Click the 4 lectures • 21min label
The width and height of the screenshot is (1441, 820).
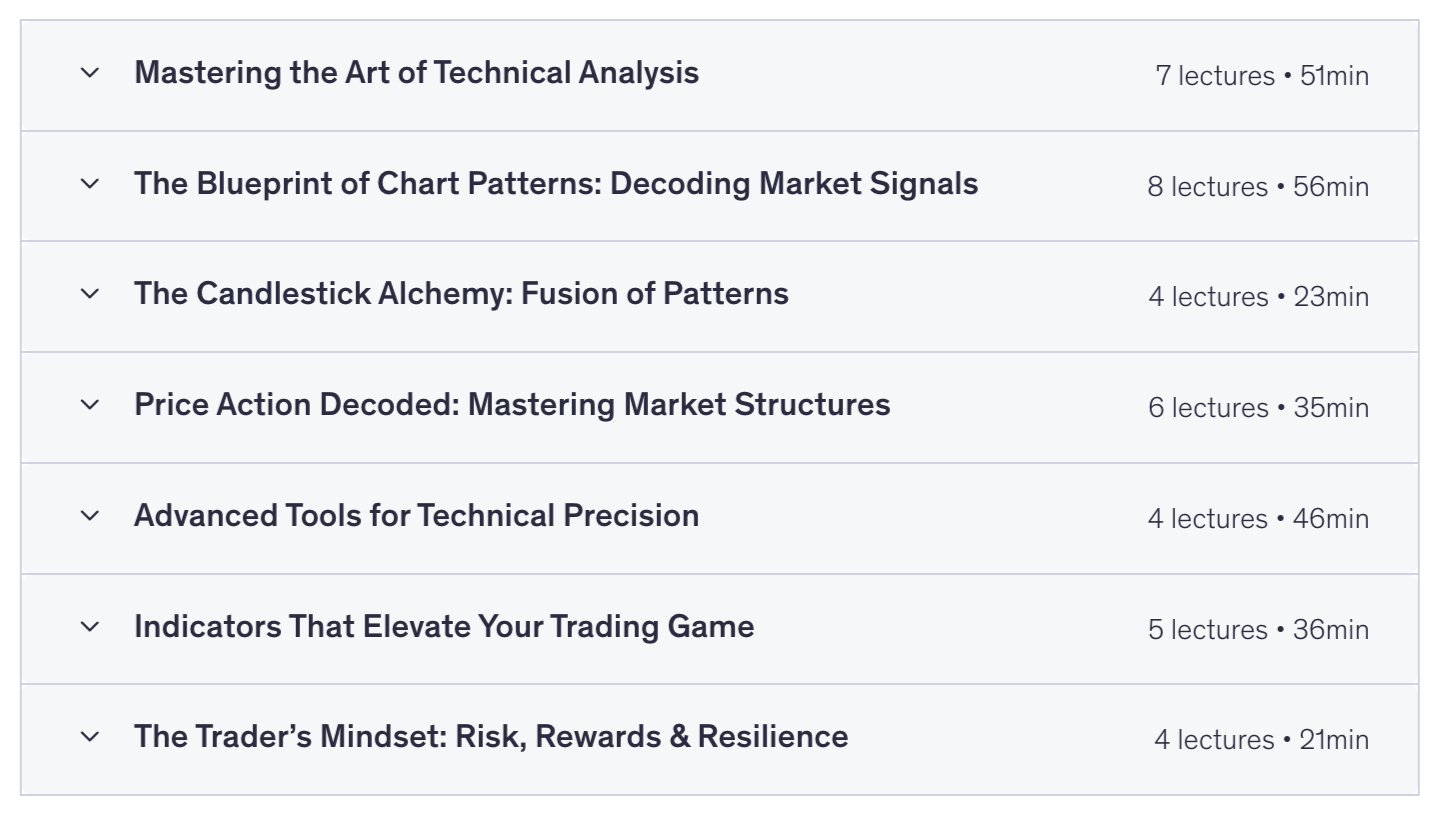1261,740
